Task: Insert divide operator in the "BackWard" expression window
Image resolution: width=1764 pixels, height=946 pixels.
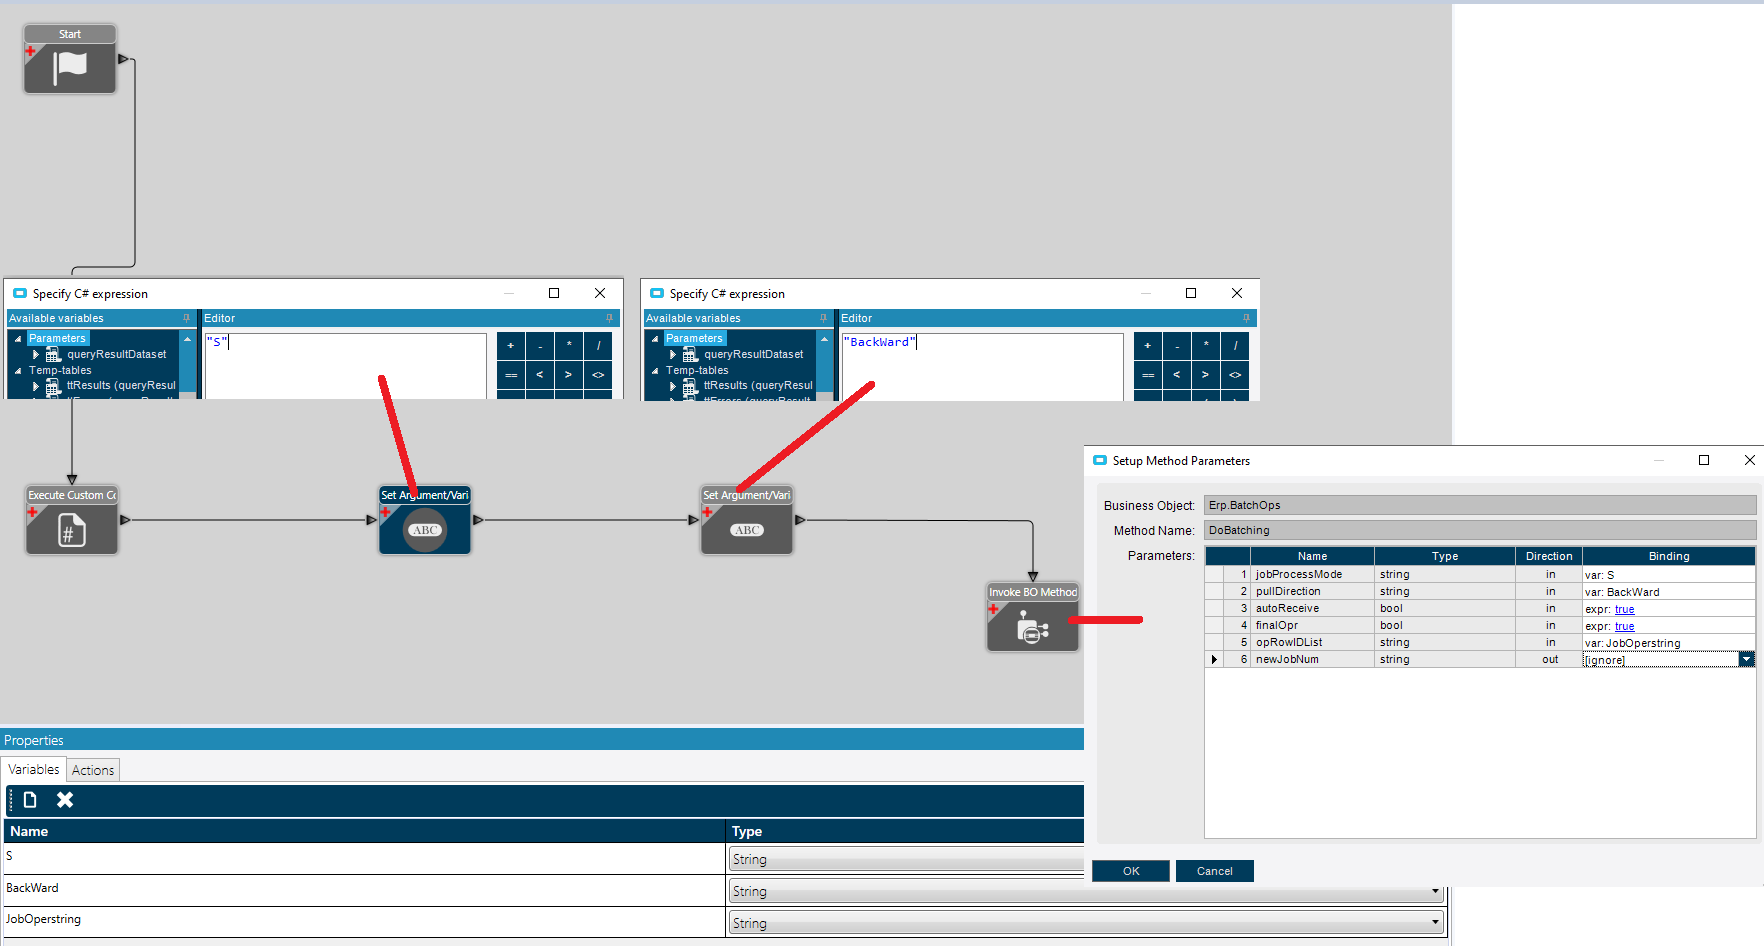Action: pyautogui.click(x=1235, y=346)
